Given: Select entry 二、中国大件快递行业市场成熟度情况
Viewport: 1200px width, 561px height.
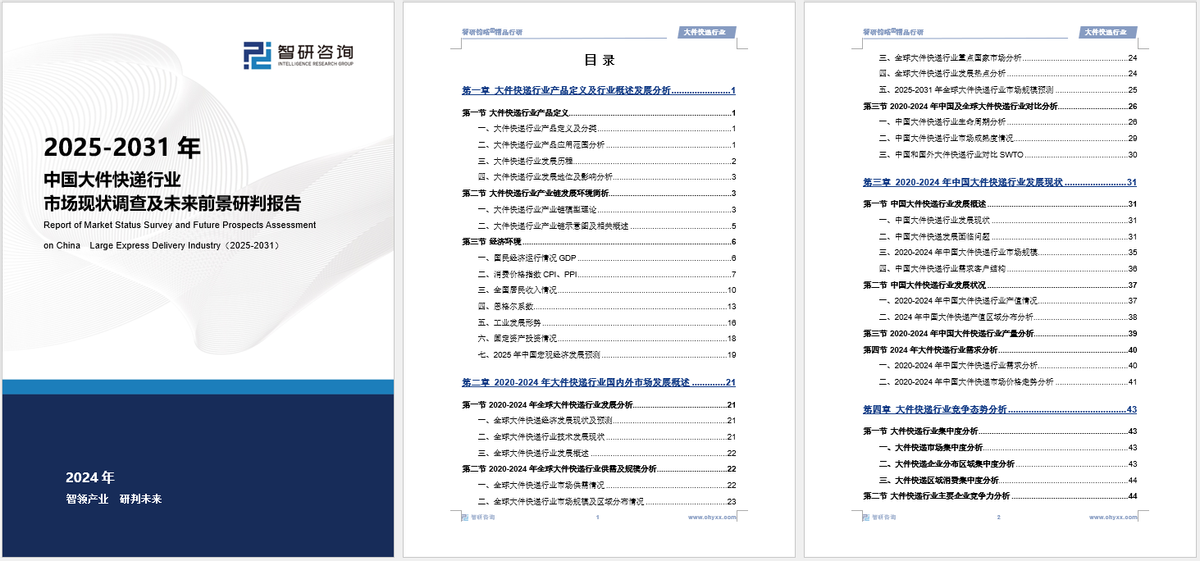Looking at the screenshot, I should pyautogui.click(x=1007, y=138).
